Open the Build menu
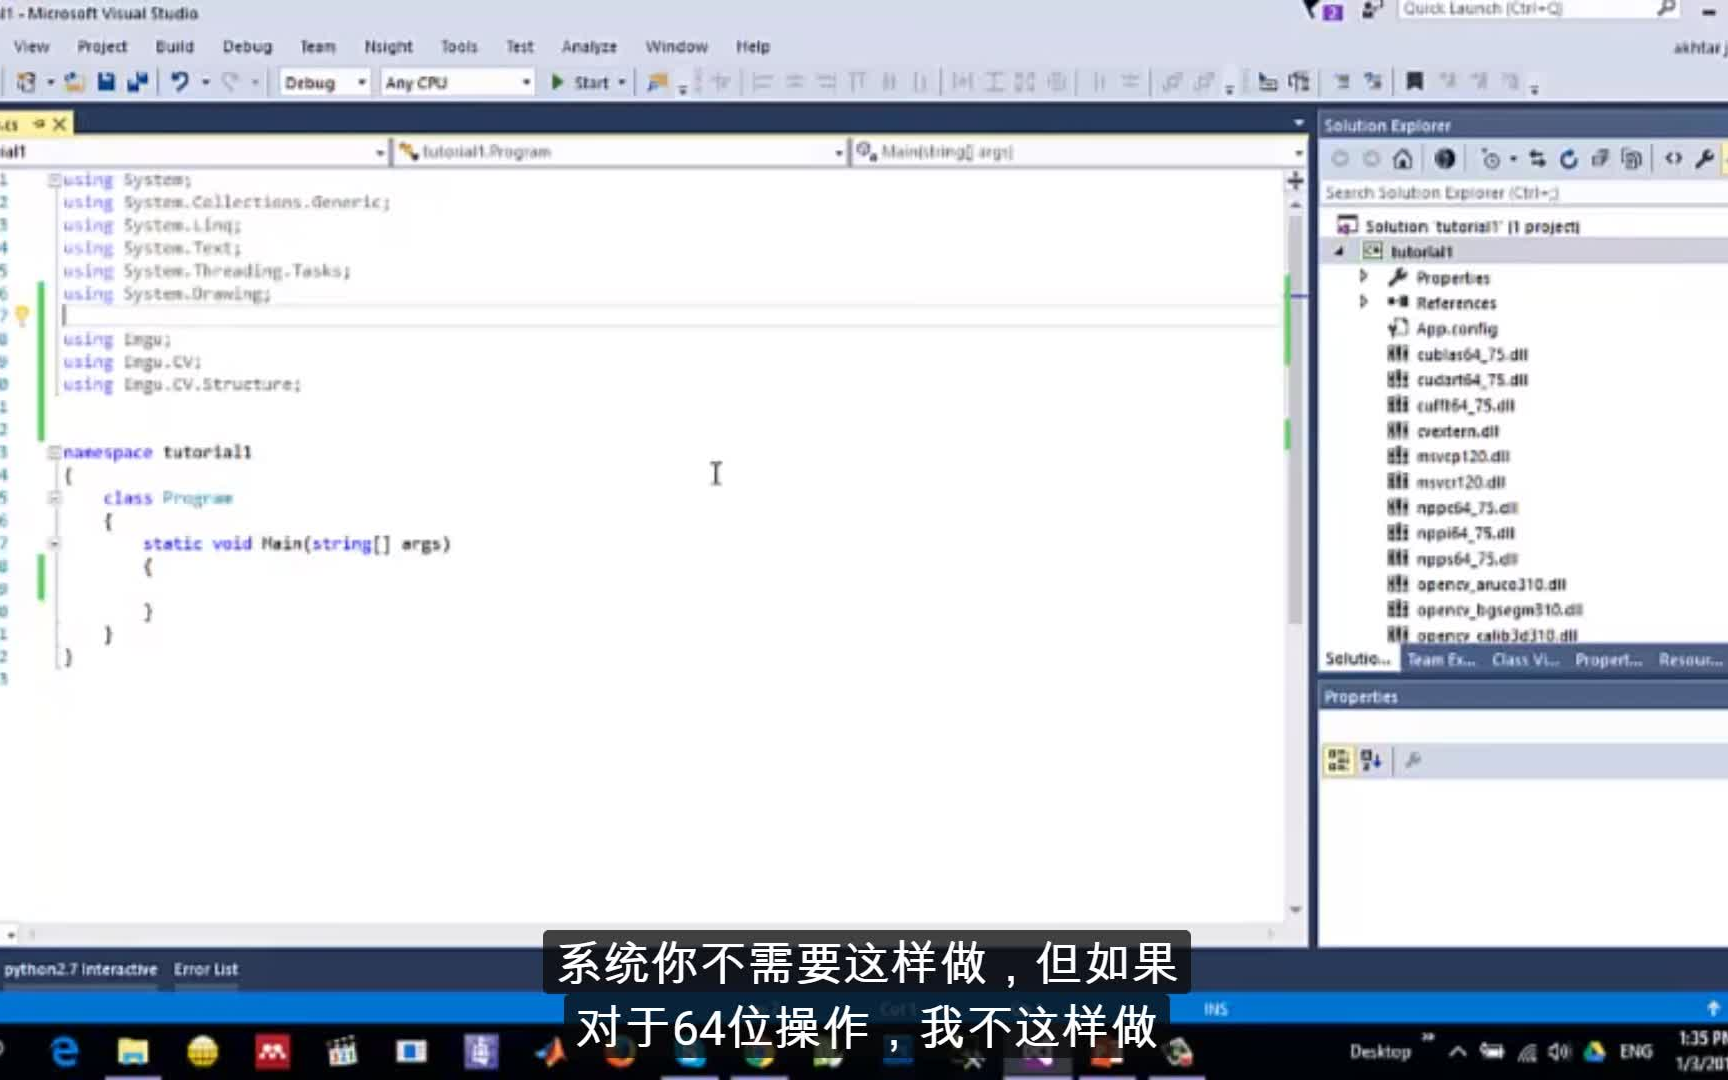This screenshot has height=1080, width=1728. (175, 47)
